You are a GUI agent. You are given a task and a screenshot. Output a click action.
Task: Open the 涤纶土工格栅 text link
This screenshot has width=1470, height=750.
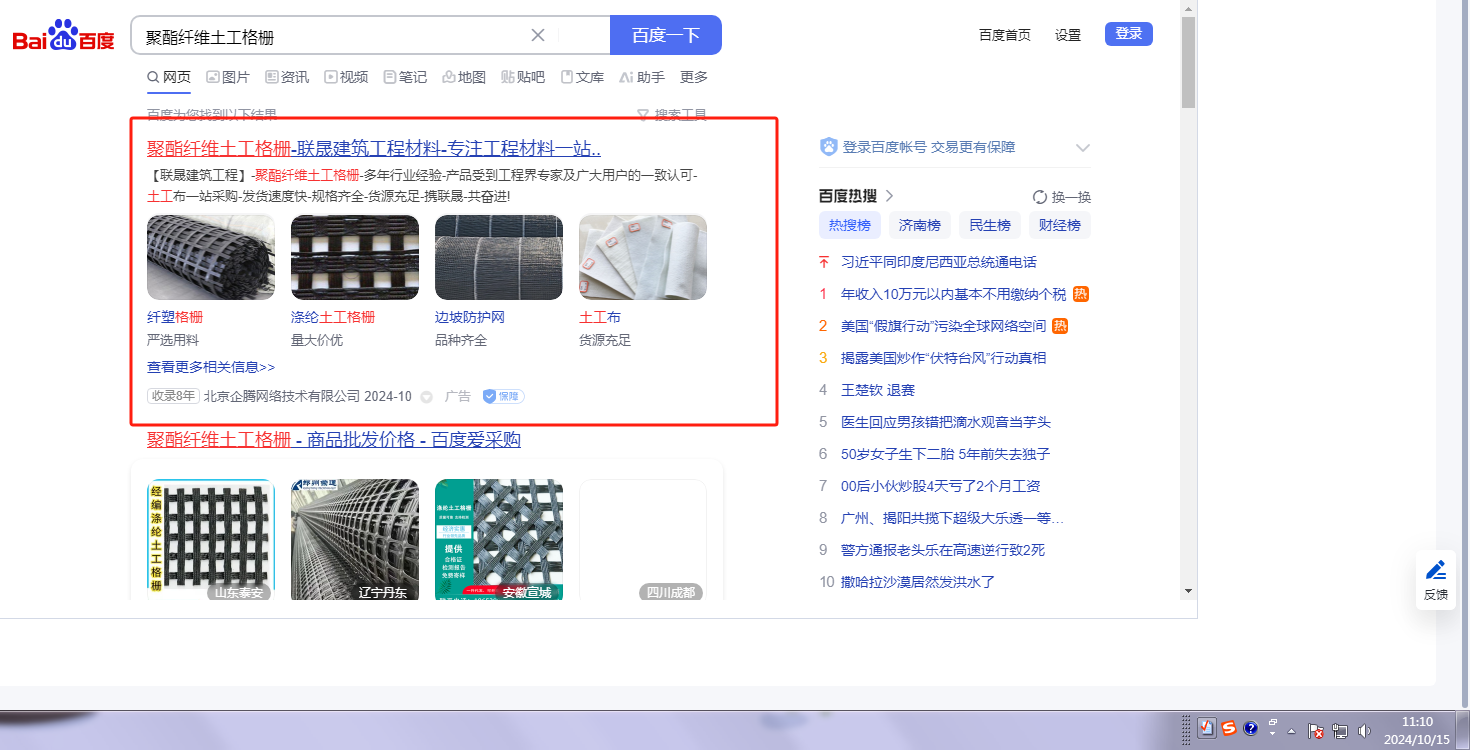click(333, 317)
